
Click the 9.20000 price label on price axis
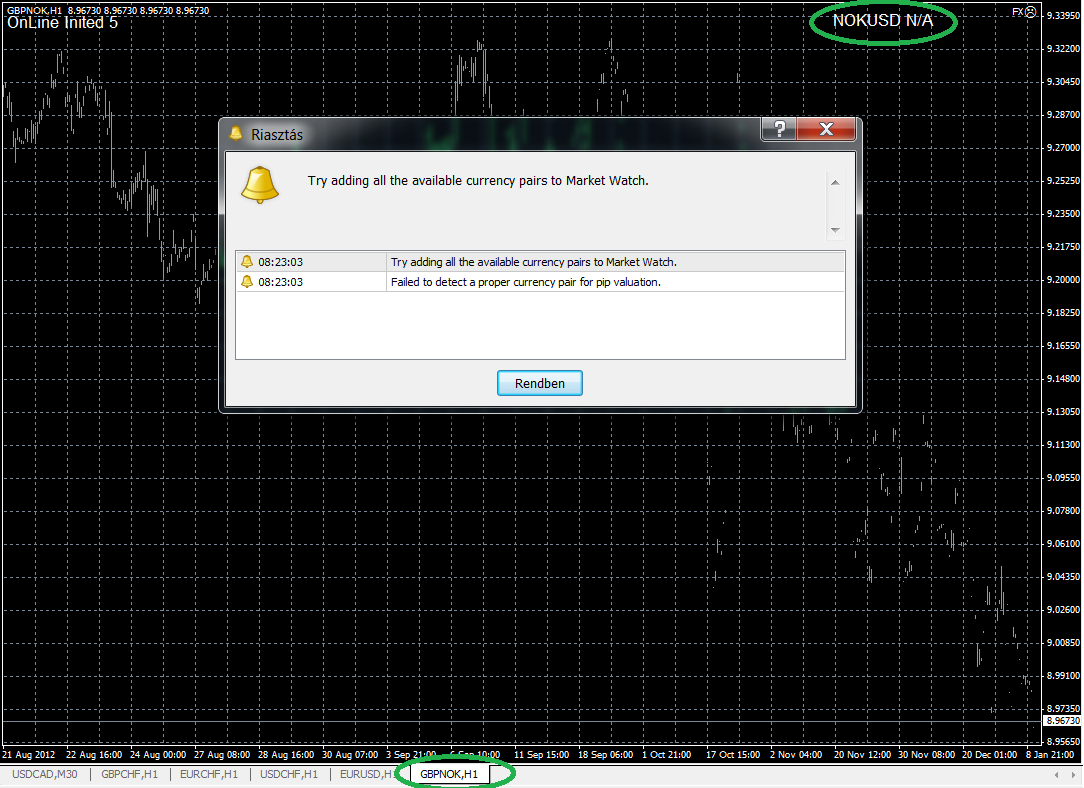[1063, 279]
